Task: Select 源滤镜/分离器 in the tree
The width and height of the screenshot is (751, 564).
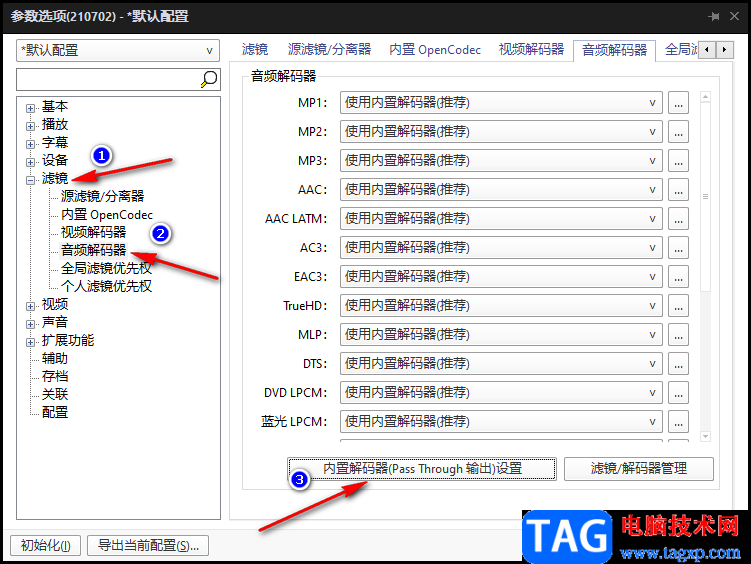Action: click(102, 196)
